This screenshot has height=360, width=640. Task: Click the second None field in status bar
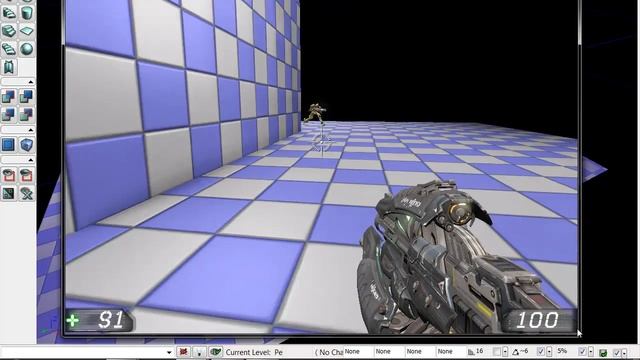(x=389, y=351)
